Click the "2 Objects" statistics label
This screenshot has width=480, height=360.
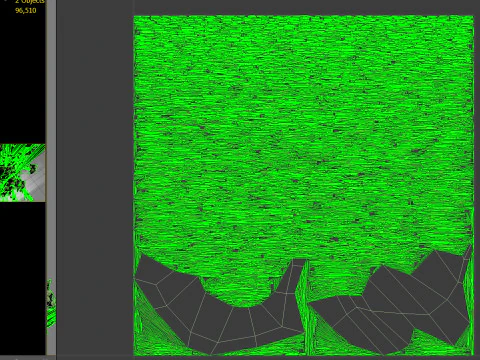pyautogui.click(x=30, y=1)
